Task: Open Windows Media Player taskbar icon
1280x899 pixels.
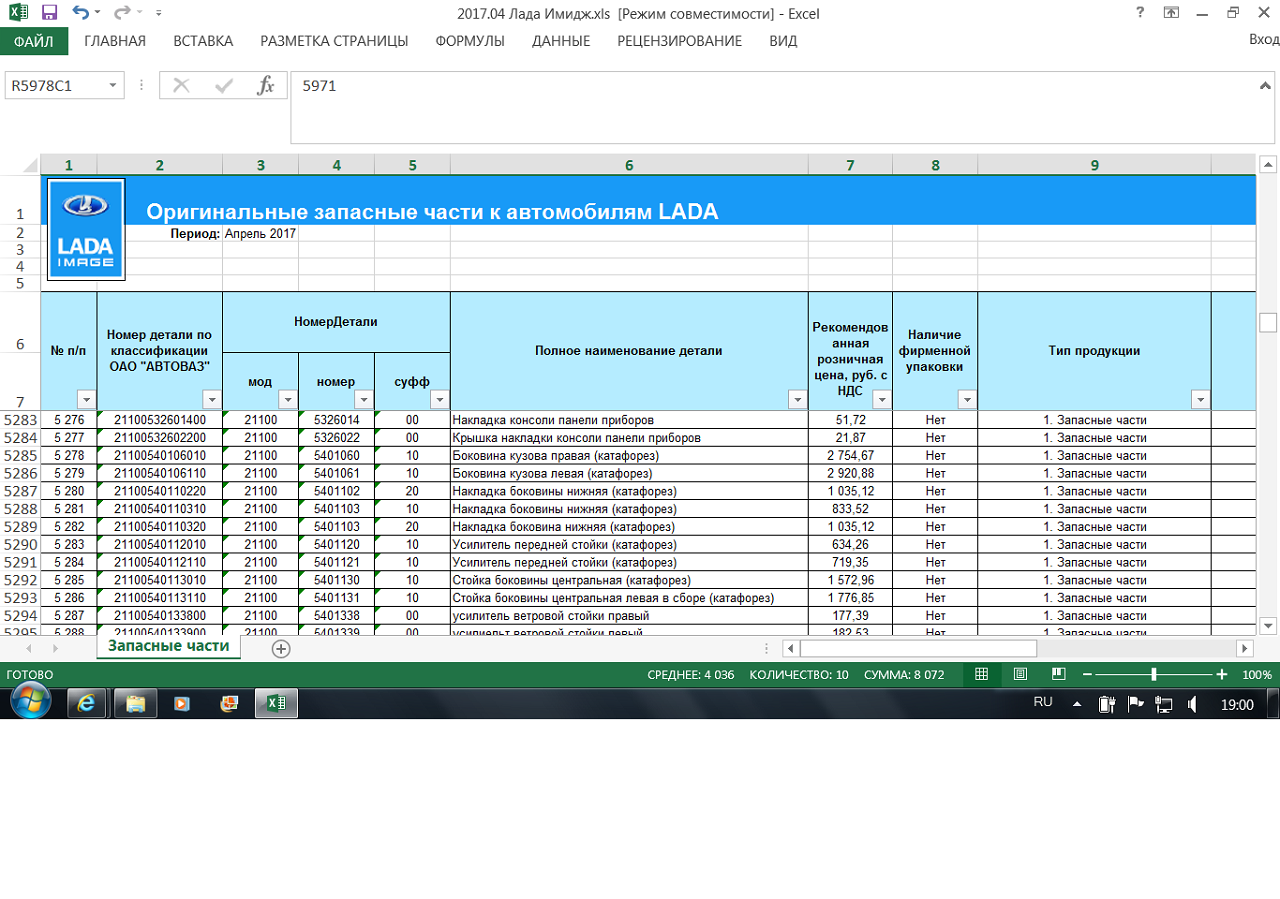Action: click(x=182, y=704)
